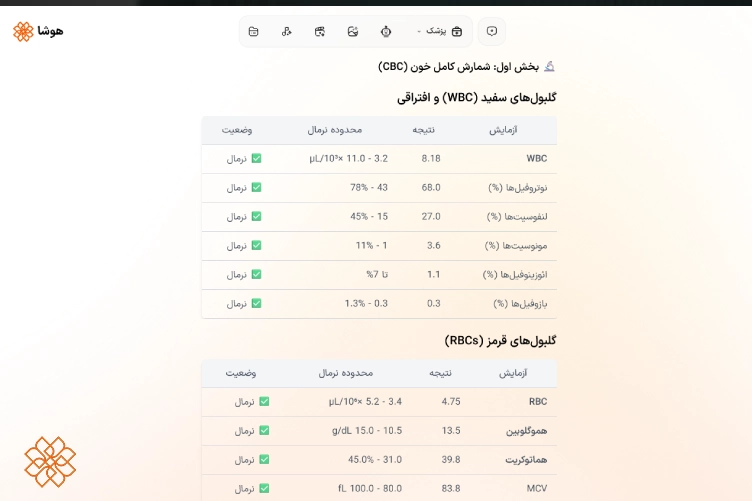Screen dimensions: 752x501
Task: Click the normal range 1 - 11%
Action: point(372,245)
